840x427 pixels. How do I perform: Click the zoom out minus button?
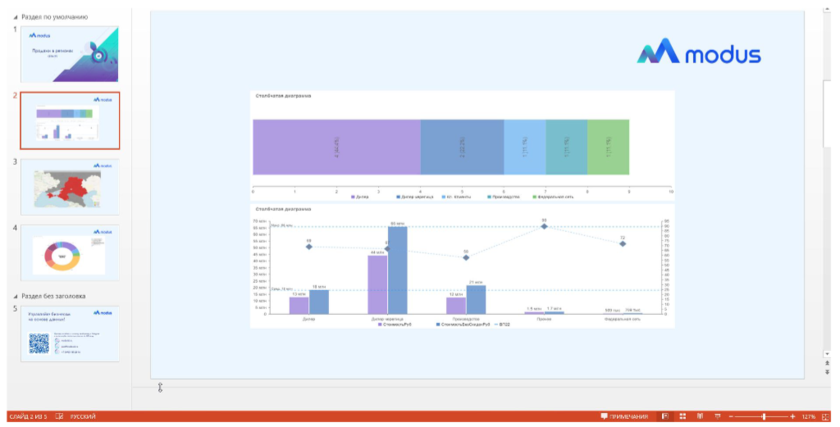731,416
